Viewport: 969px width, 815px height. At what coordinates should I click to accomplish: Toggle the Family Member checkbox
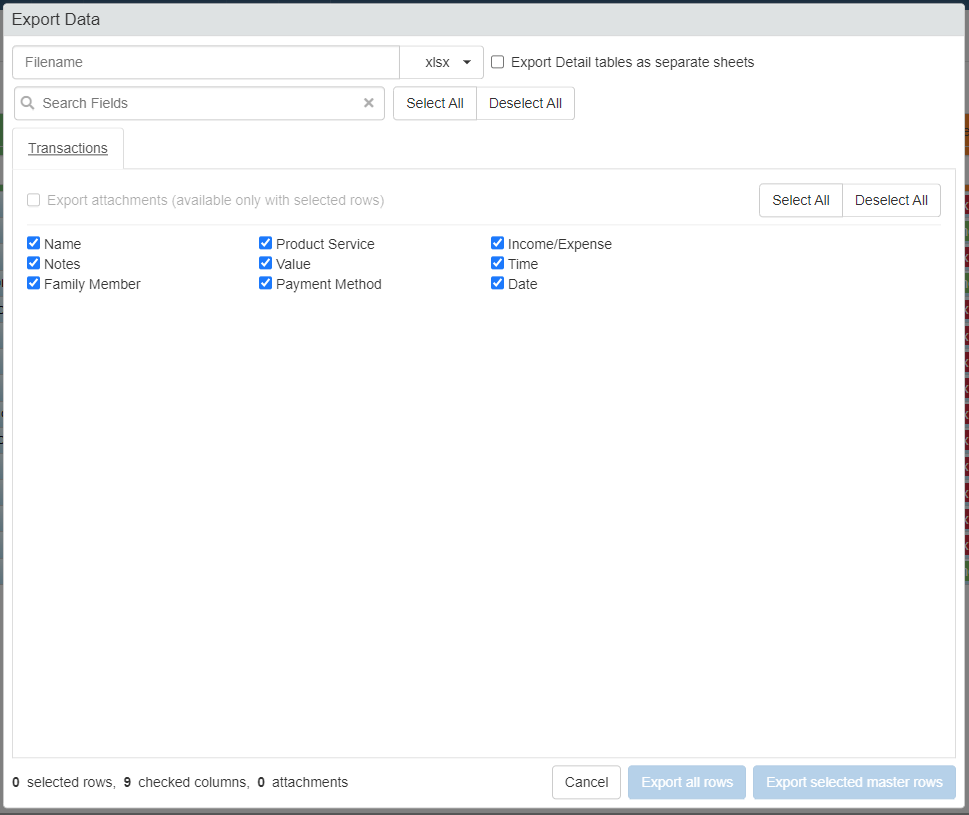coord(34,283)
